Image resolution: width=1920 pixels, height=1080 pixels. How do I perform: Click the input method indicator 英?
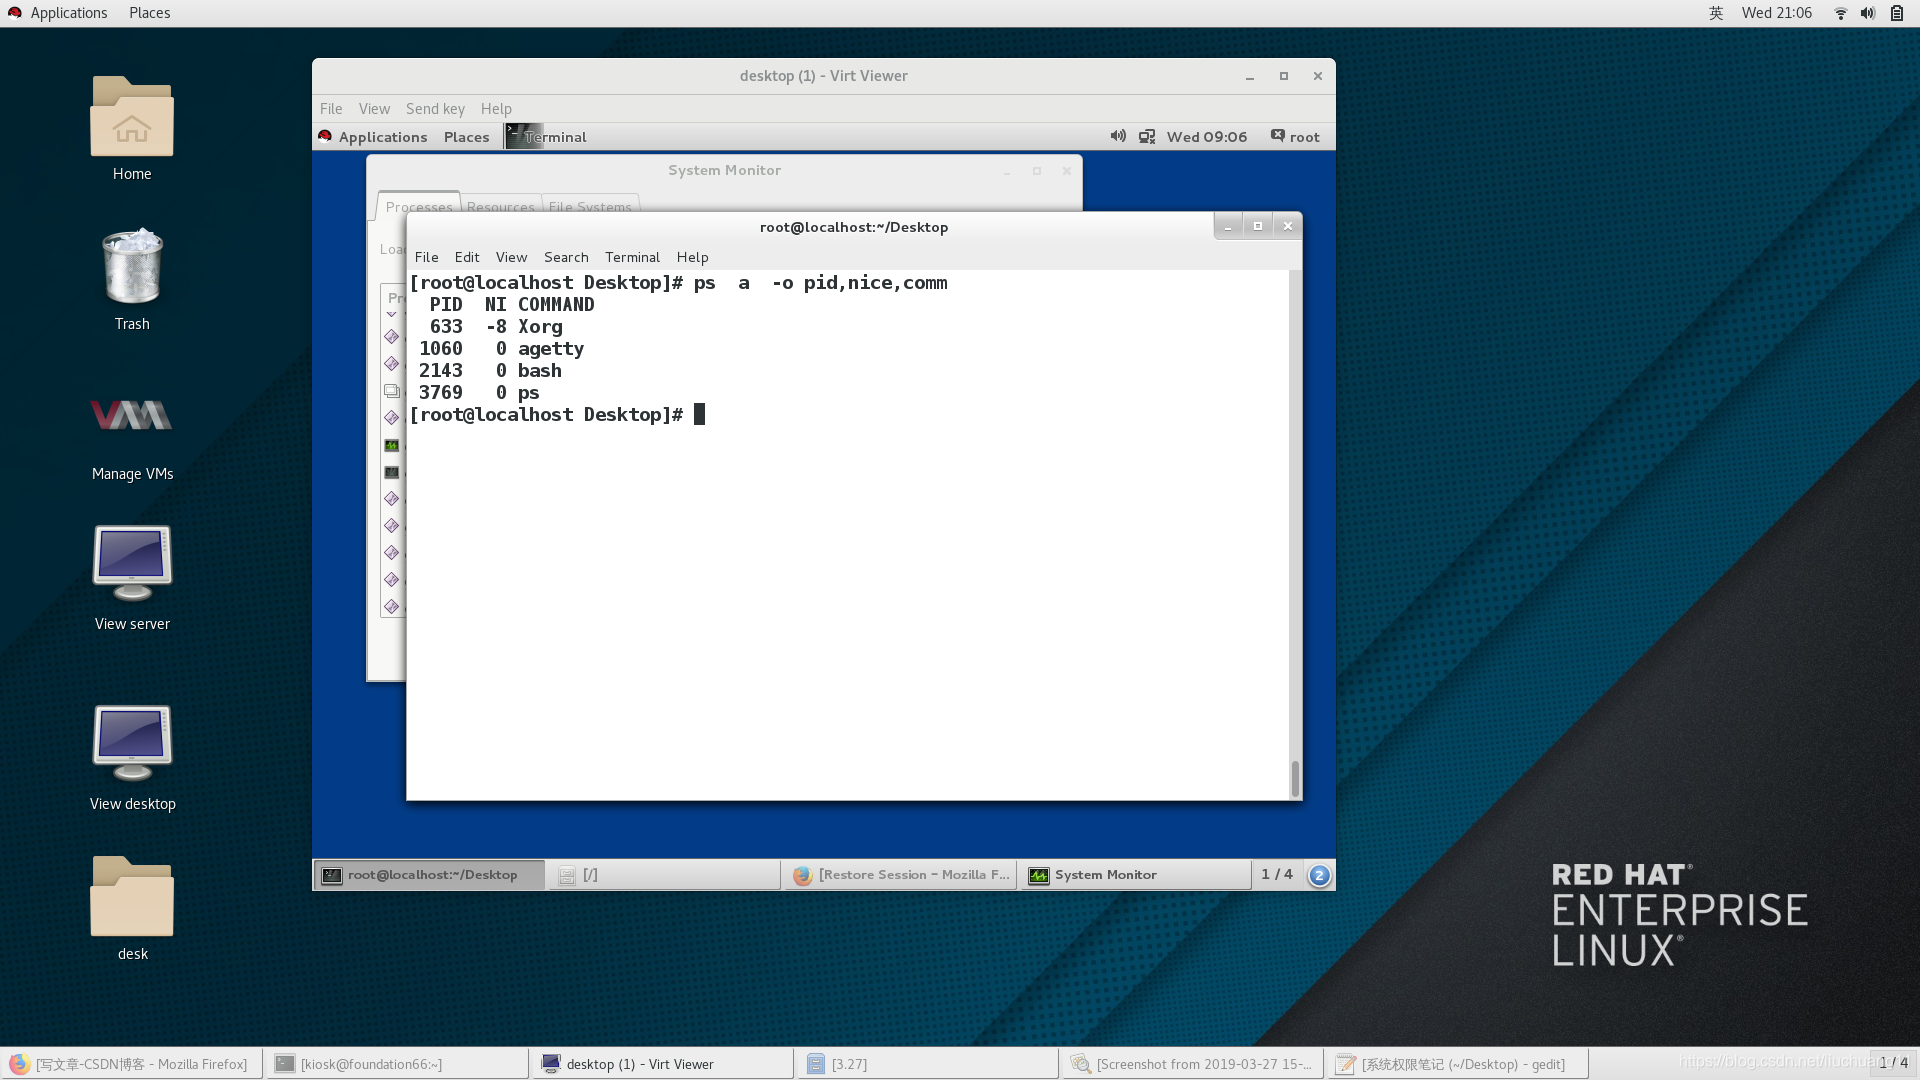coord(1716,13)
